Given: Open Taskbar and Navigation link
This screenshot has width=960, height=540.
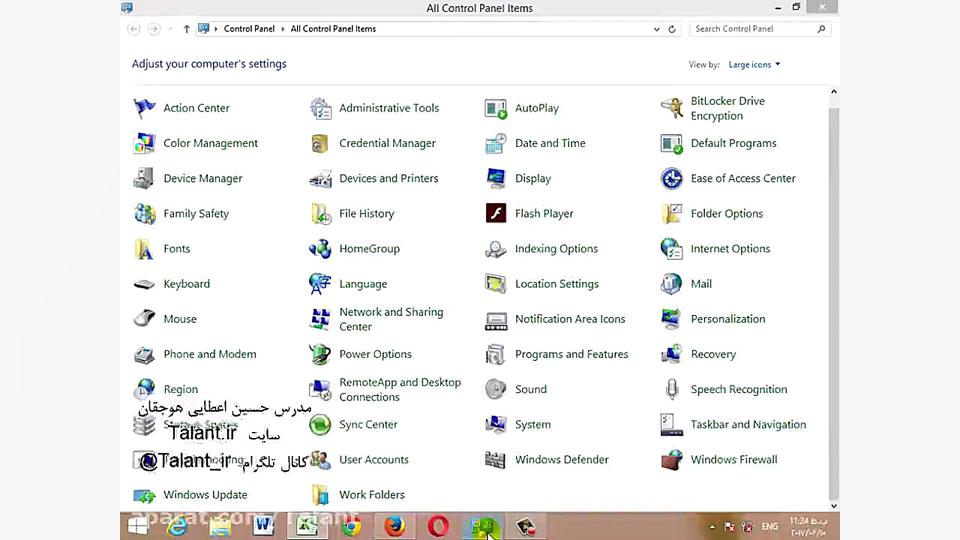Looking at the screenshot, I should 748,424.
